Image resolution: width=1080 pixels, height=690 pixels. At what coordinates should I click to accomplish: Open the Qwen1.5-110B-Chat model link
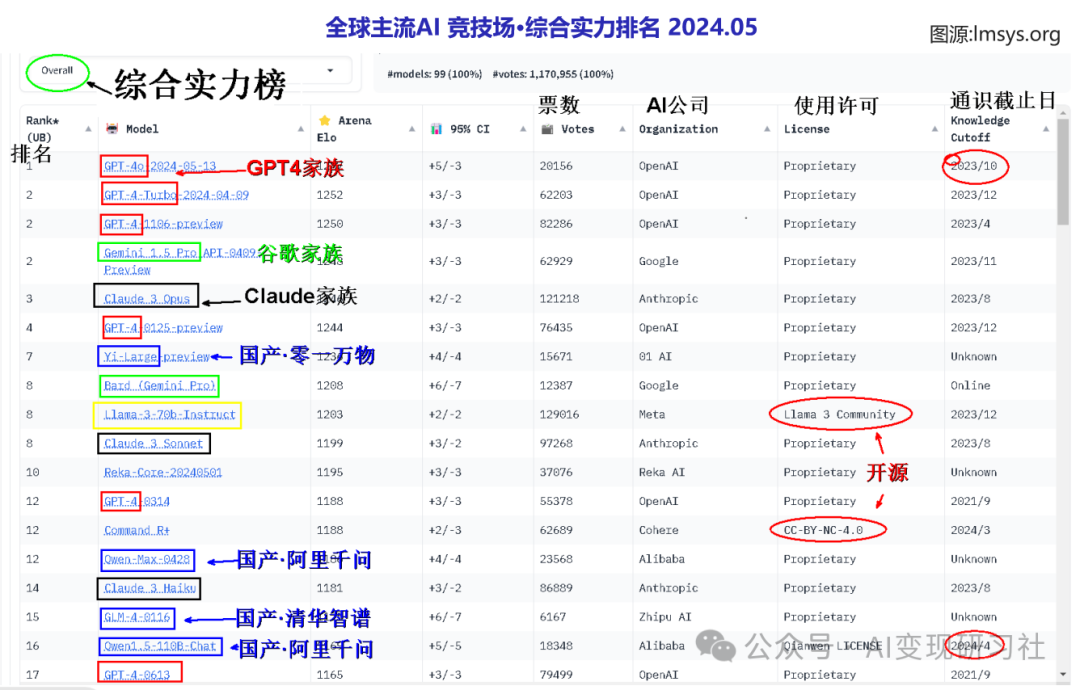(x=160, y=646)
